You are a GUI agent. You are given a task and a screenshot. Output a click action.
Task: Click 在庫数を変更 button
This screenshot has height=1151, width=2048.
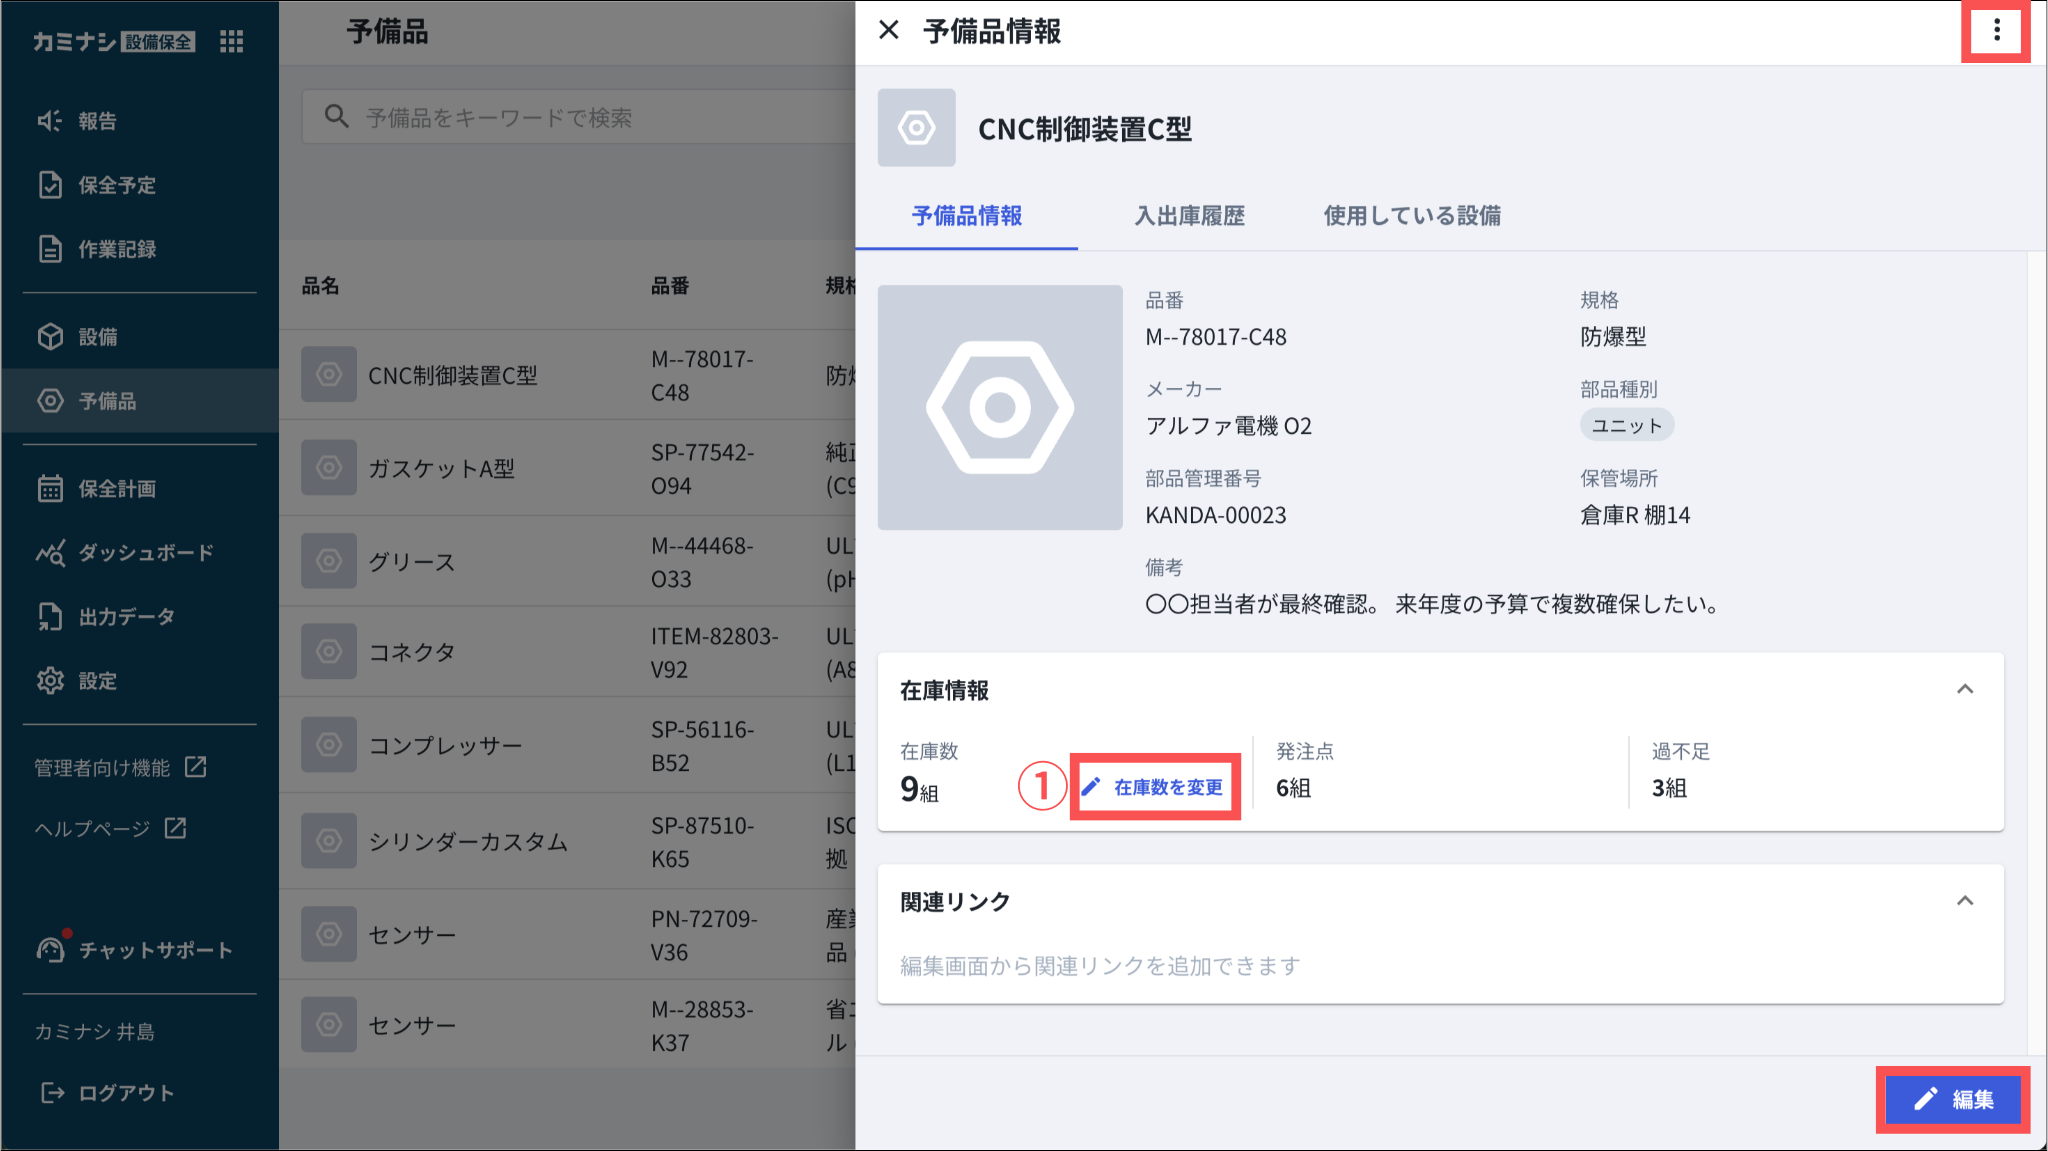(1155, 788)
